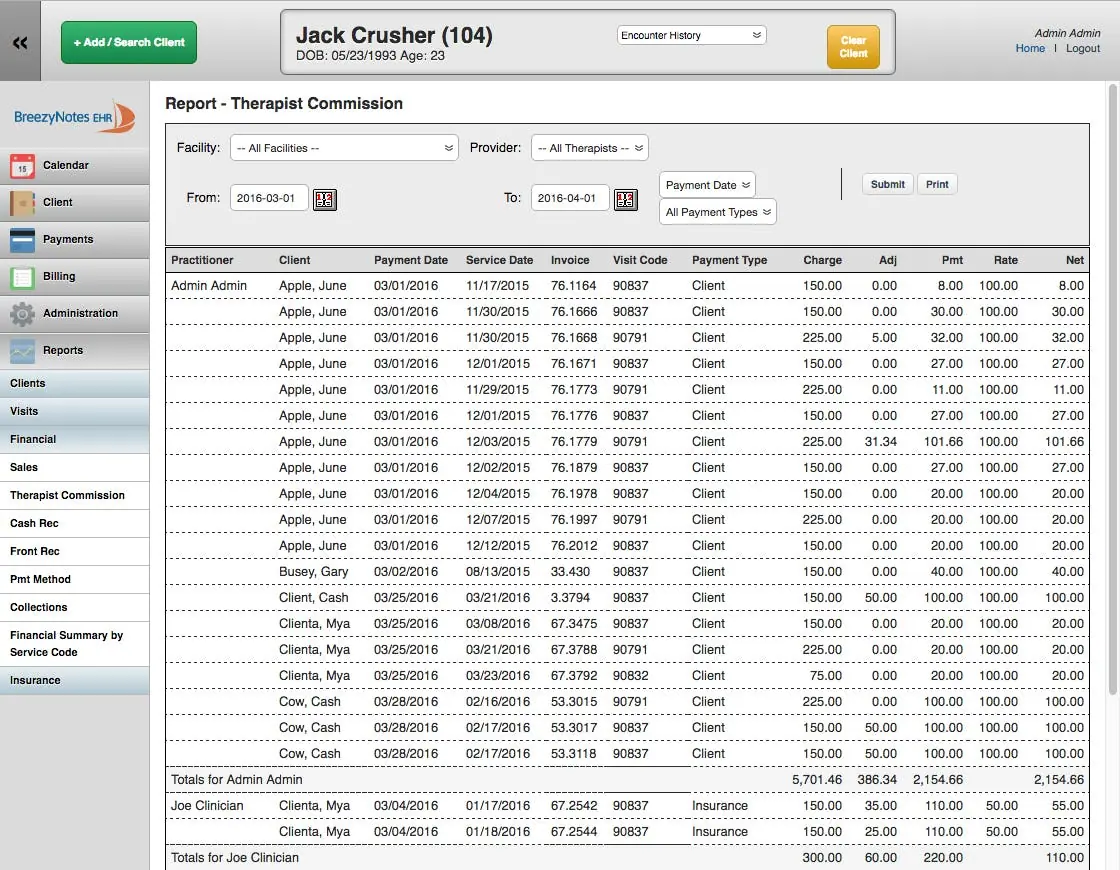Select the Billing icon in sidebar

click(22, 277)
